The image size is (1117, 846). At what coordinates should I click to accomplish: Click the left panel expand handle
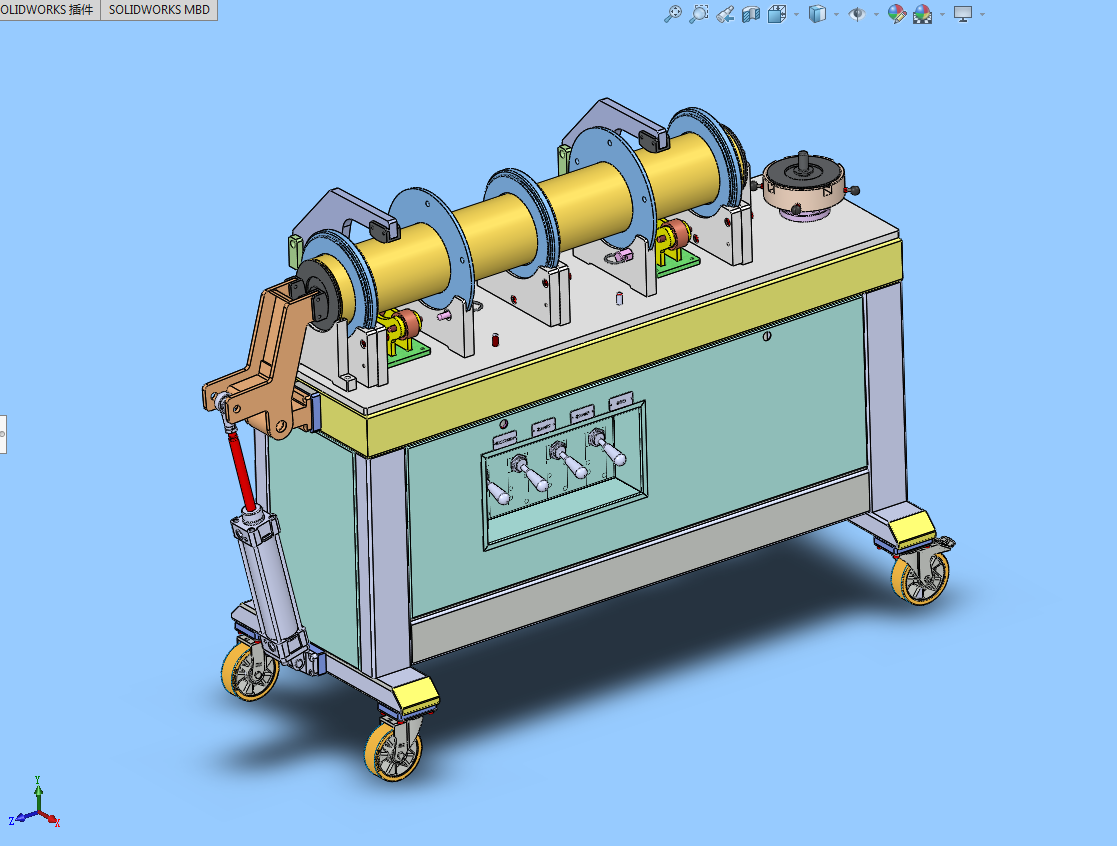click(3, 434)
